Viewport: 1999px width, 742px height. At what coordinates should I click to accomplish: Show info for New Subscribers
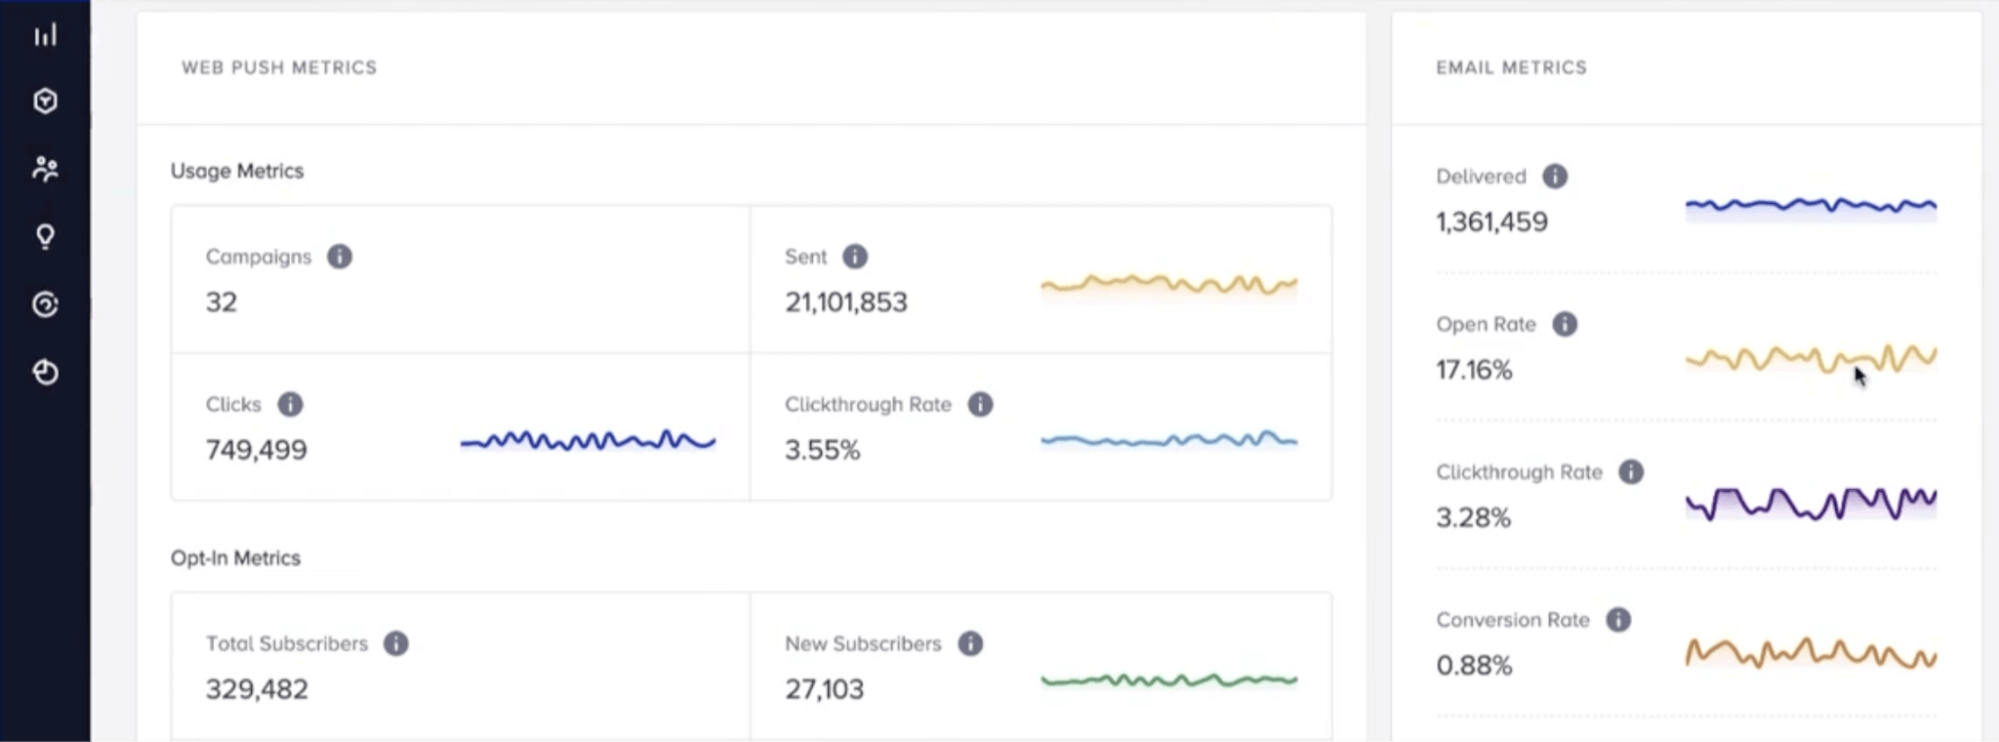pyautogui.click(x=970, y=643)
